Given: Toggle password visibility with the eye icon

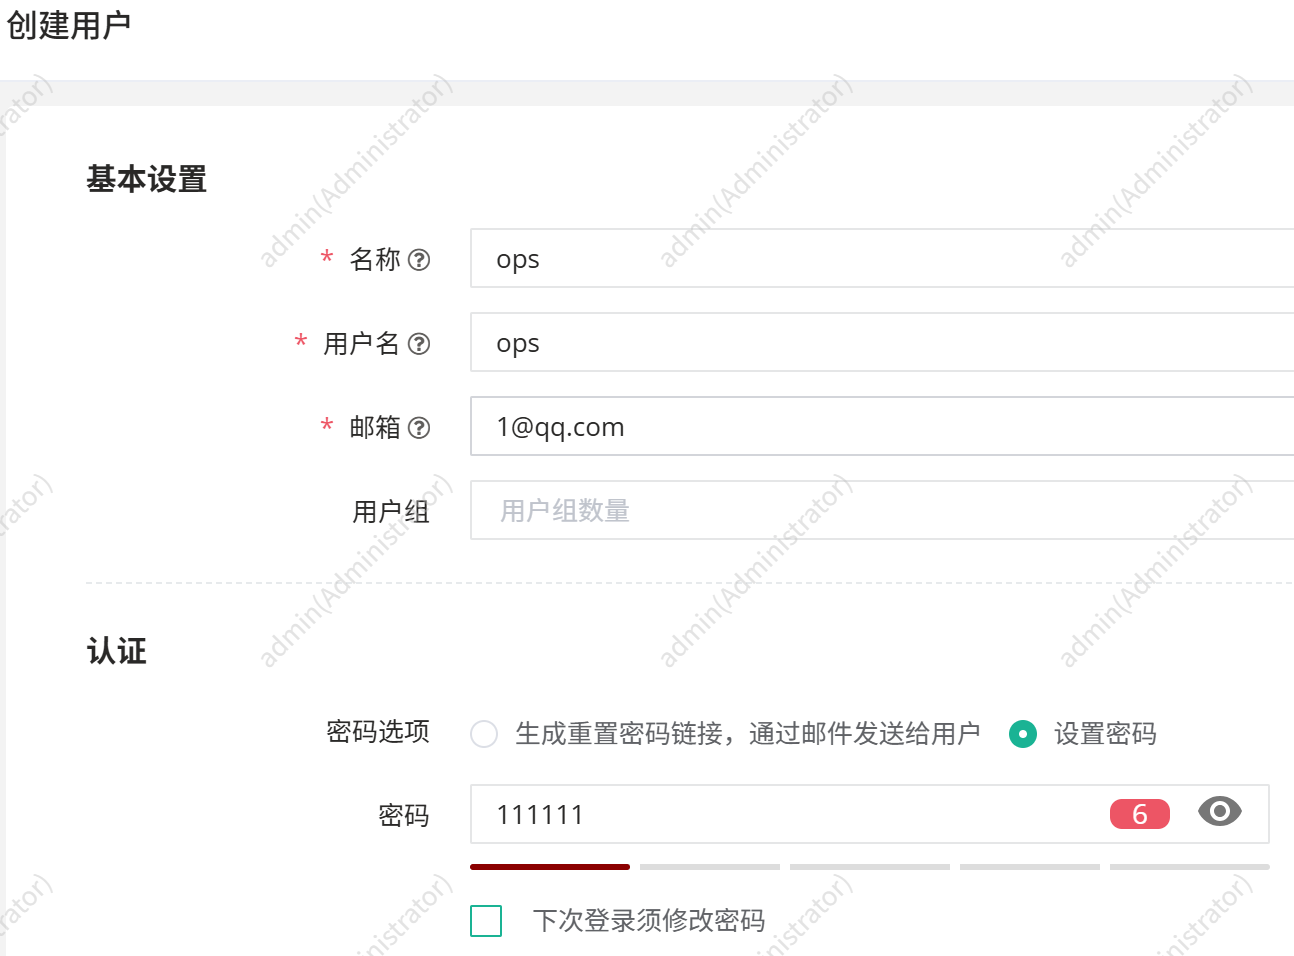Looking at the screenshot, I should 1220,811.
